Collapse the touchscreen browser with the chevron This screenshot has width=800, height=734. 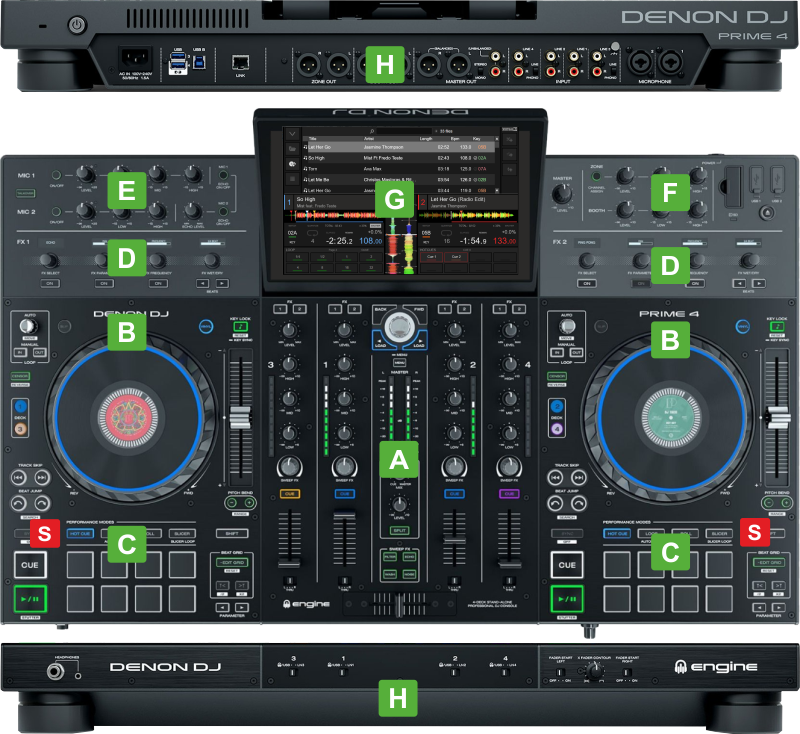point(292,134)
